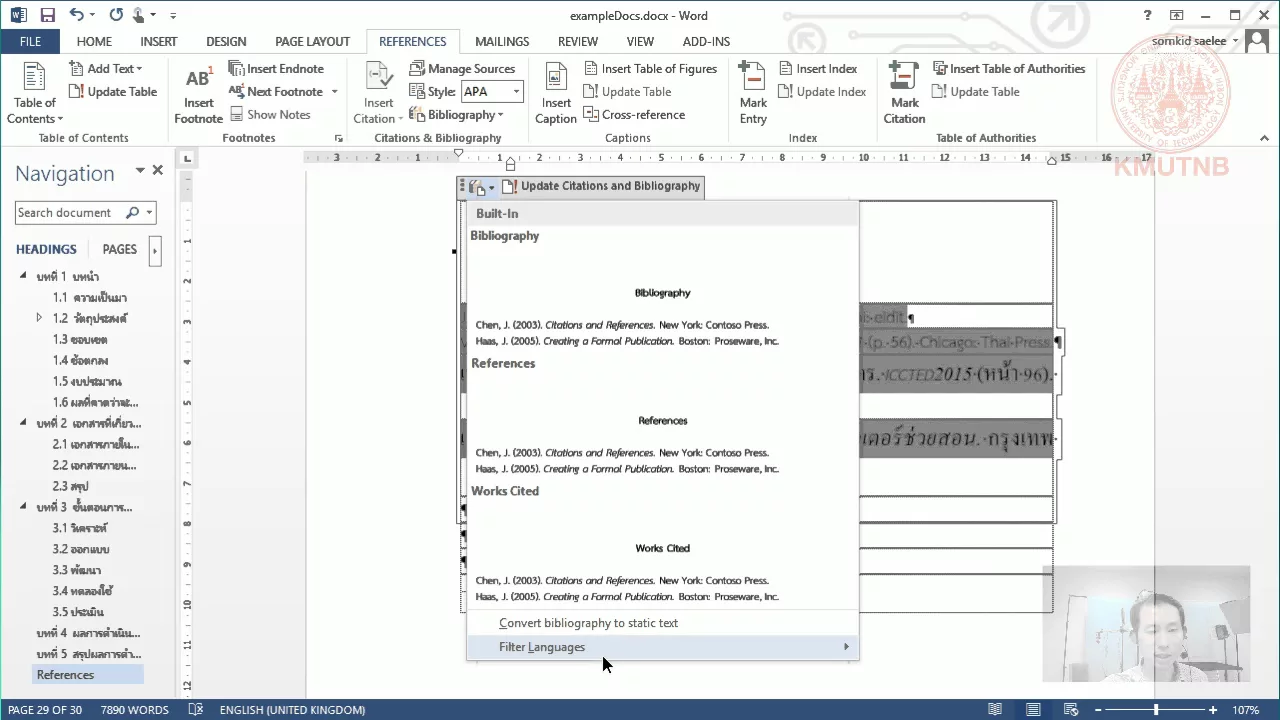
Task: Click proofing errors icon in status bar
Action: pos(196,710)
